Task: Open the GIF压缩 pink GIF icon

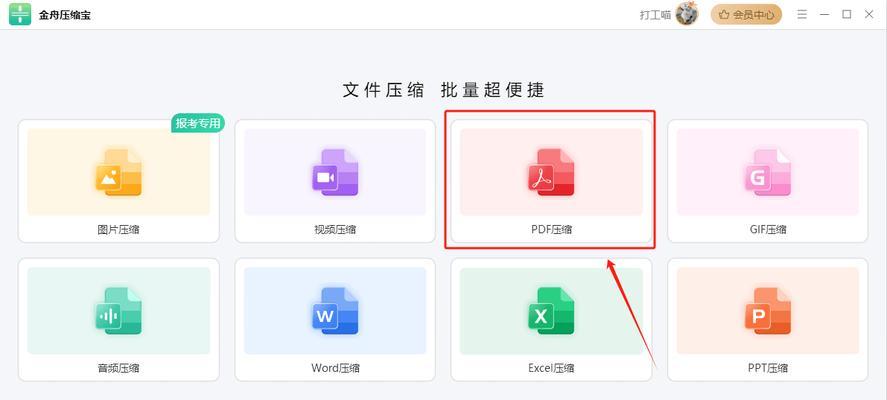Action: click(x=768, y=172)
